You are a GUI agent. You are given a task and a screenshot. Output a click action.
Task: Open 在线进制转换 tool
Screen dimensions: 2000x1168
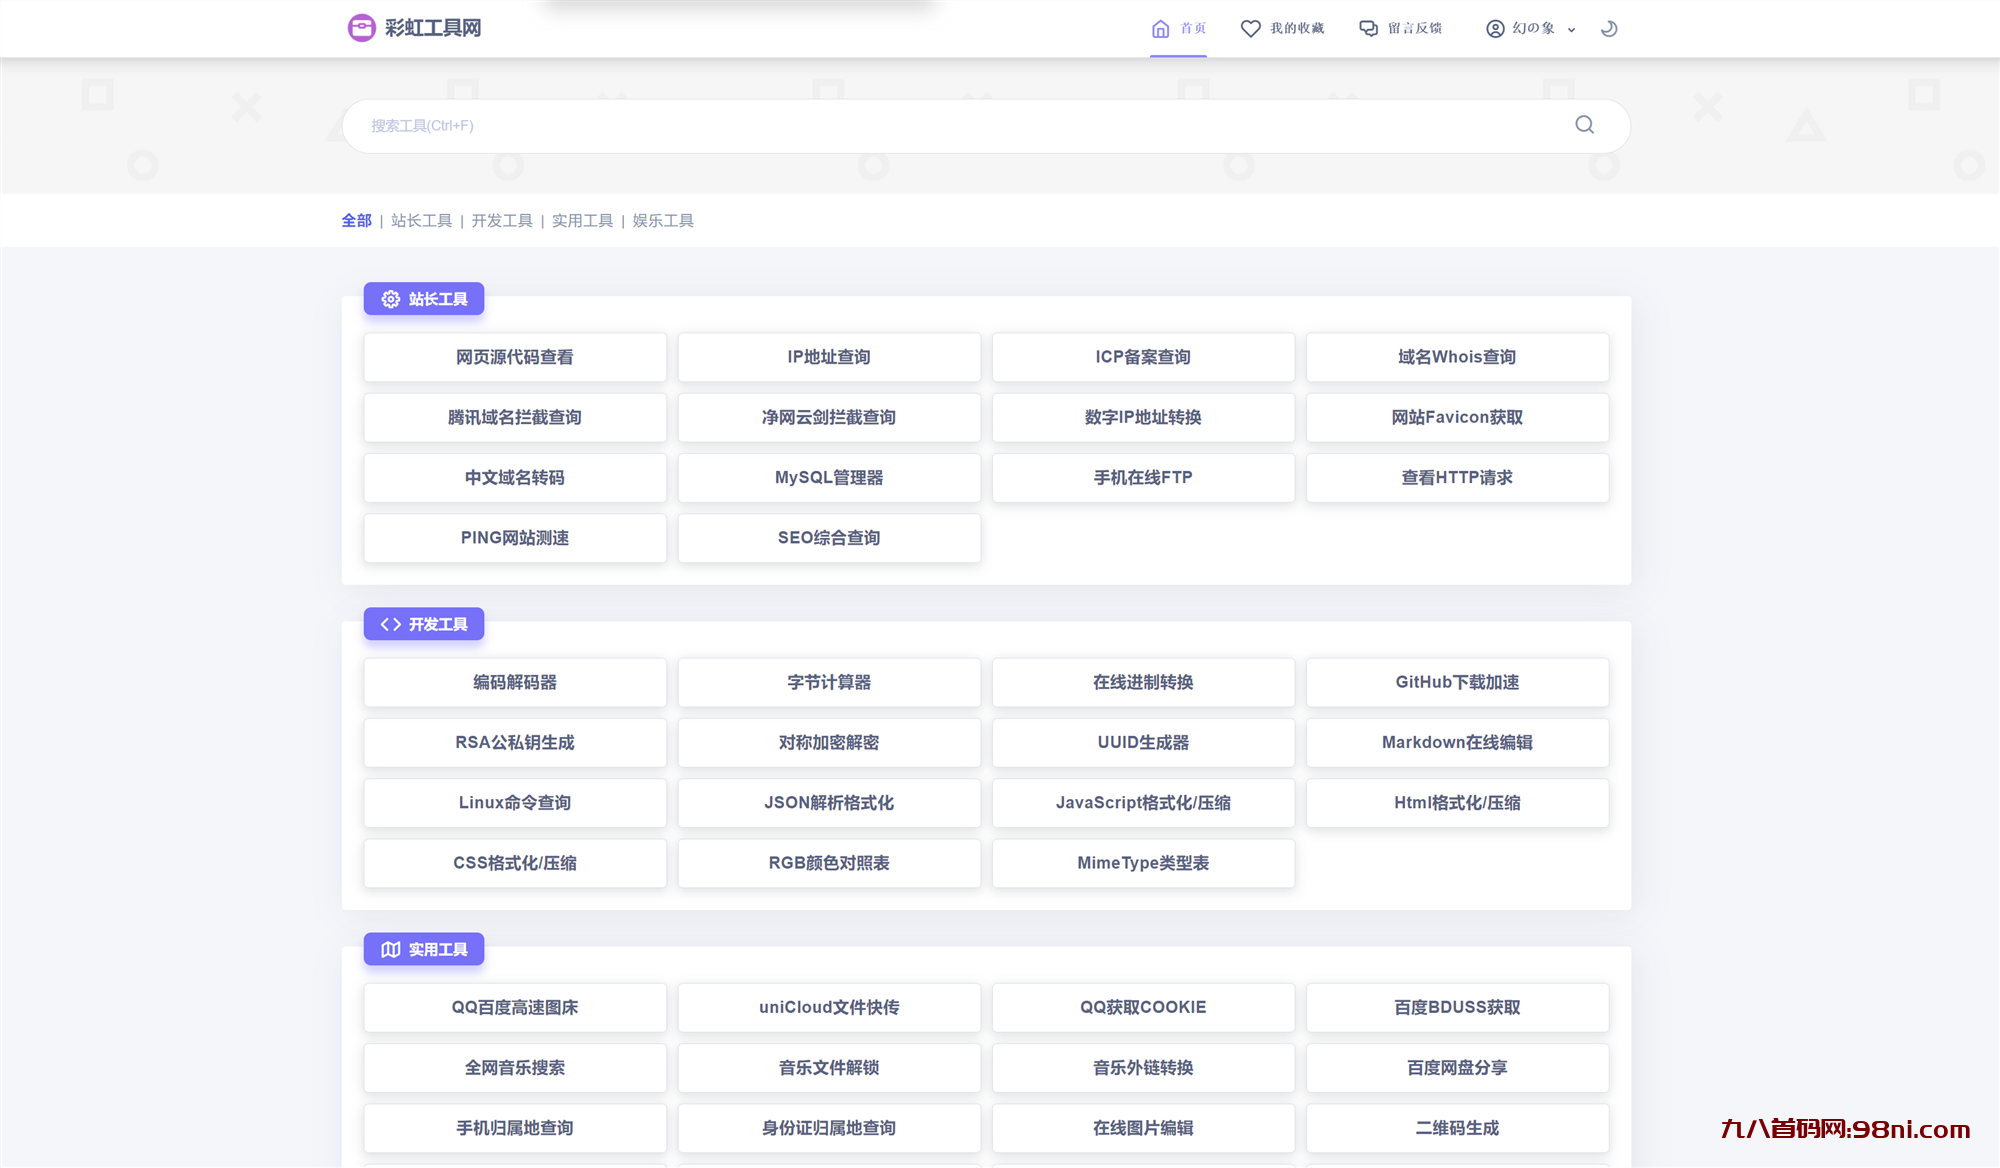pyautogui.click(x=1143, y=682)
